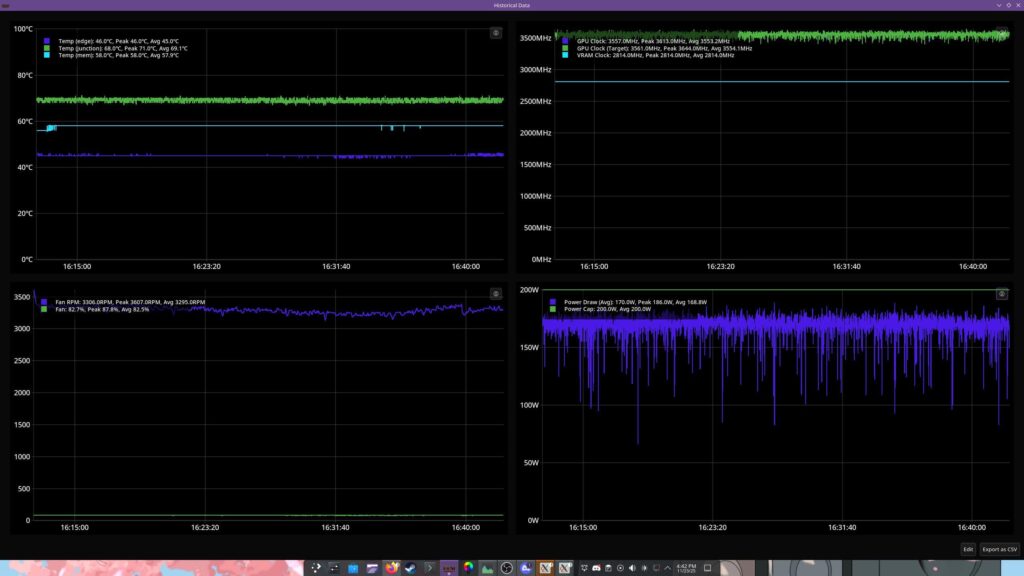The height and width of the screenshot is (576, 1024).
Task: Click the display tray icon beside the hidden-icons arrow
Action: click(x=656, y=568)
